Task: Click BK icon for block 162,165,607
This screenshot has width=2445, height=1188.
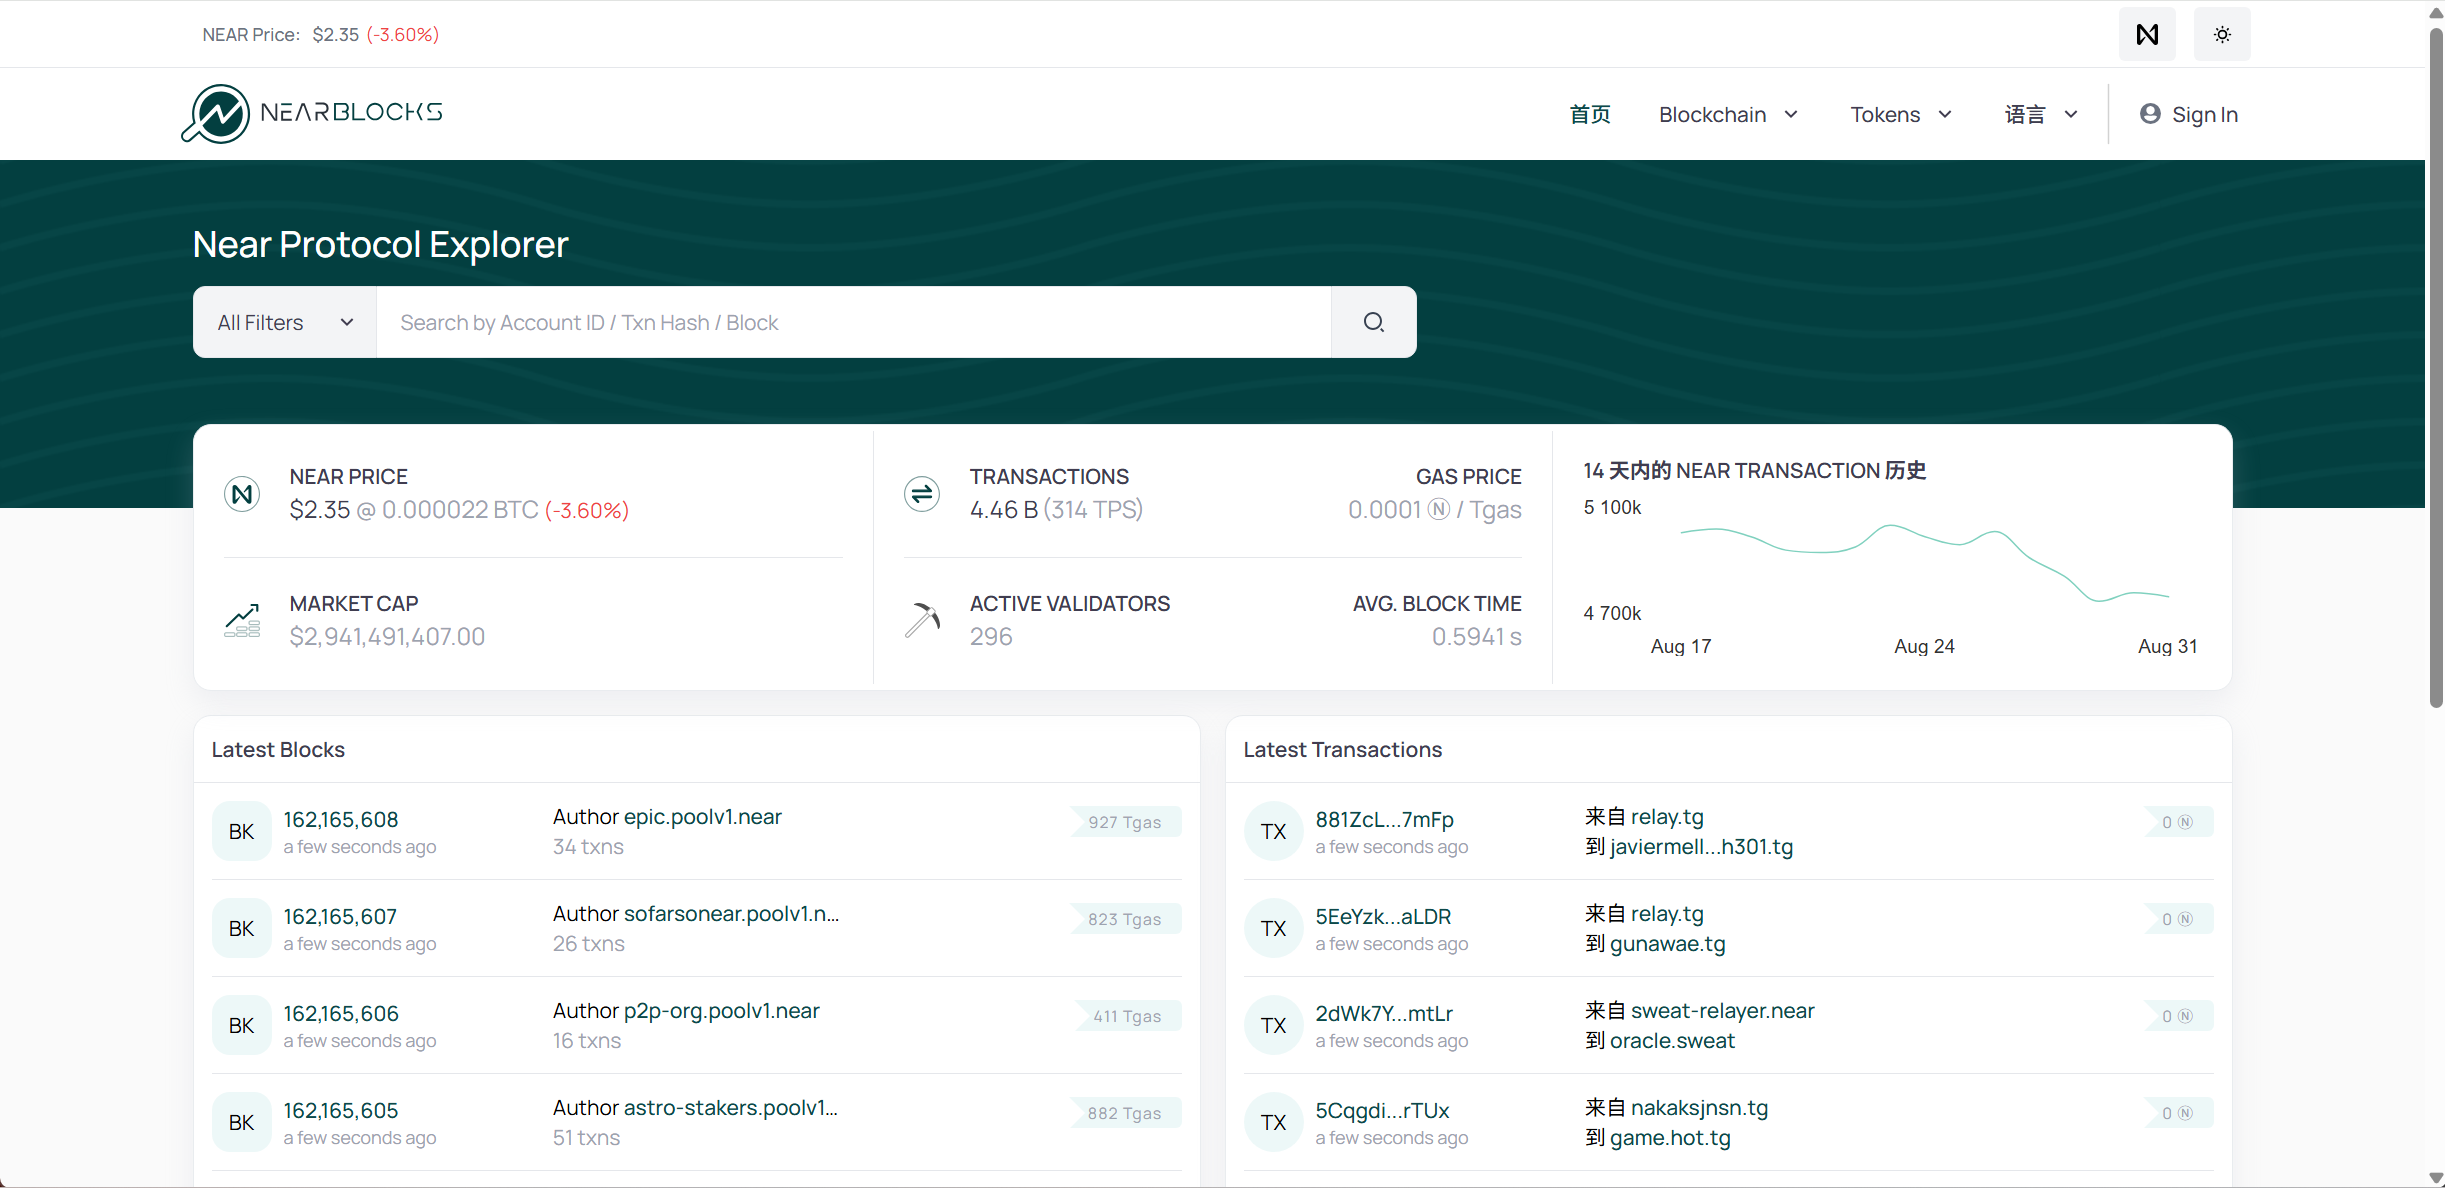Action: click(241, 928)
